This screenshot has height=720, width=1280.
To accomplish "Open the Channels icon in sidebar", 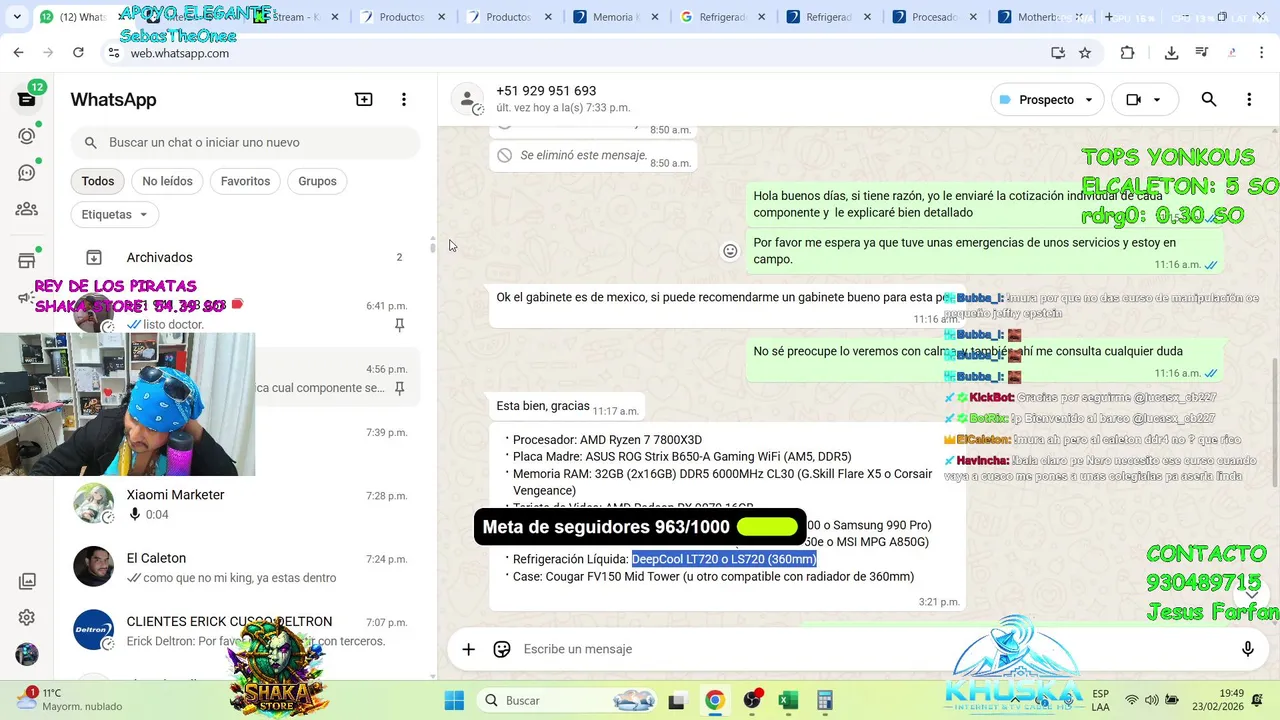I will click(x=27, y=173).
